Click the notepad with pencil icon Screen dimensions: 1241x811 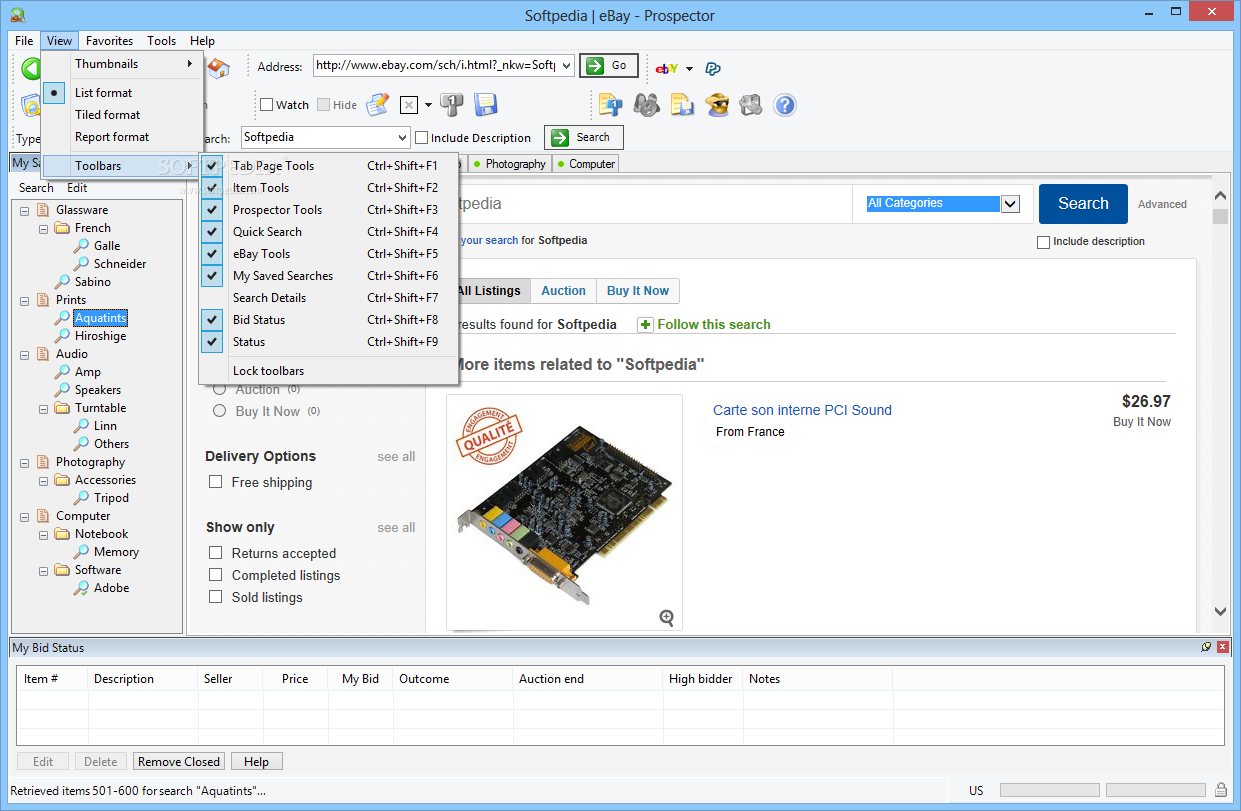click(377, 105)
